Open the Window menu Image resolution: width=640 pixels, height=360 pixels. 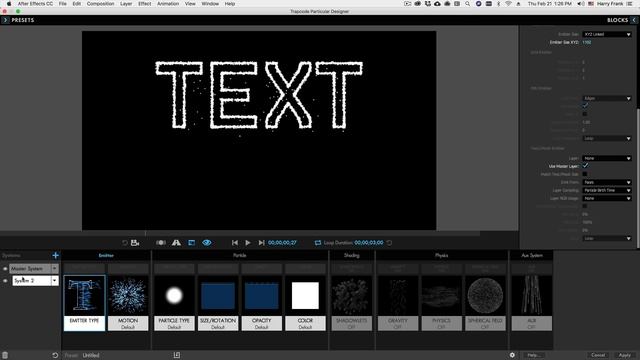coord(210,4)
